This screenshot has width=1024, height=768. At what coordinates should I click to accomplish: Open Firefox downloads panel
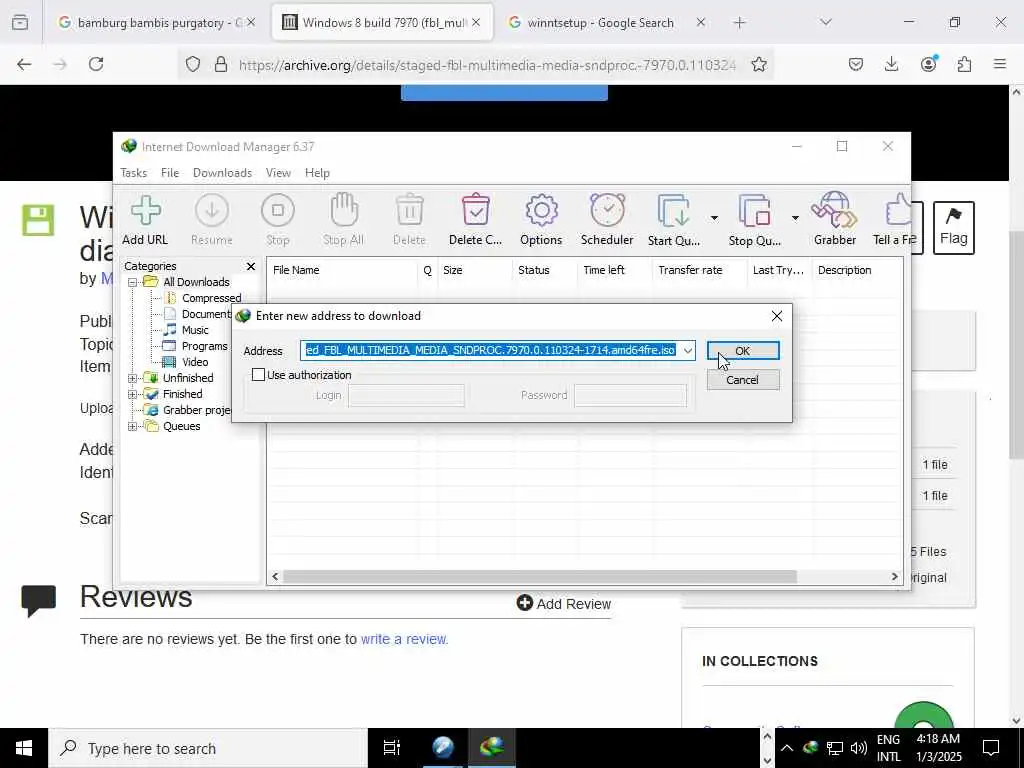[891, 64]
